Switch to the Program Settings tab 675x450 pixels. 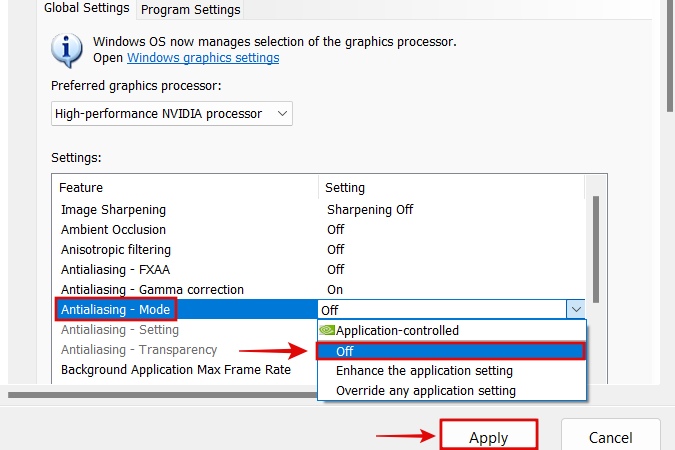(x=190, y=10)
